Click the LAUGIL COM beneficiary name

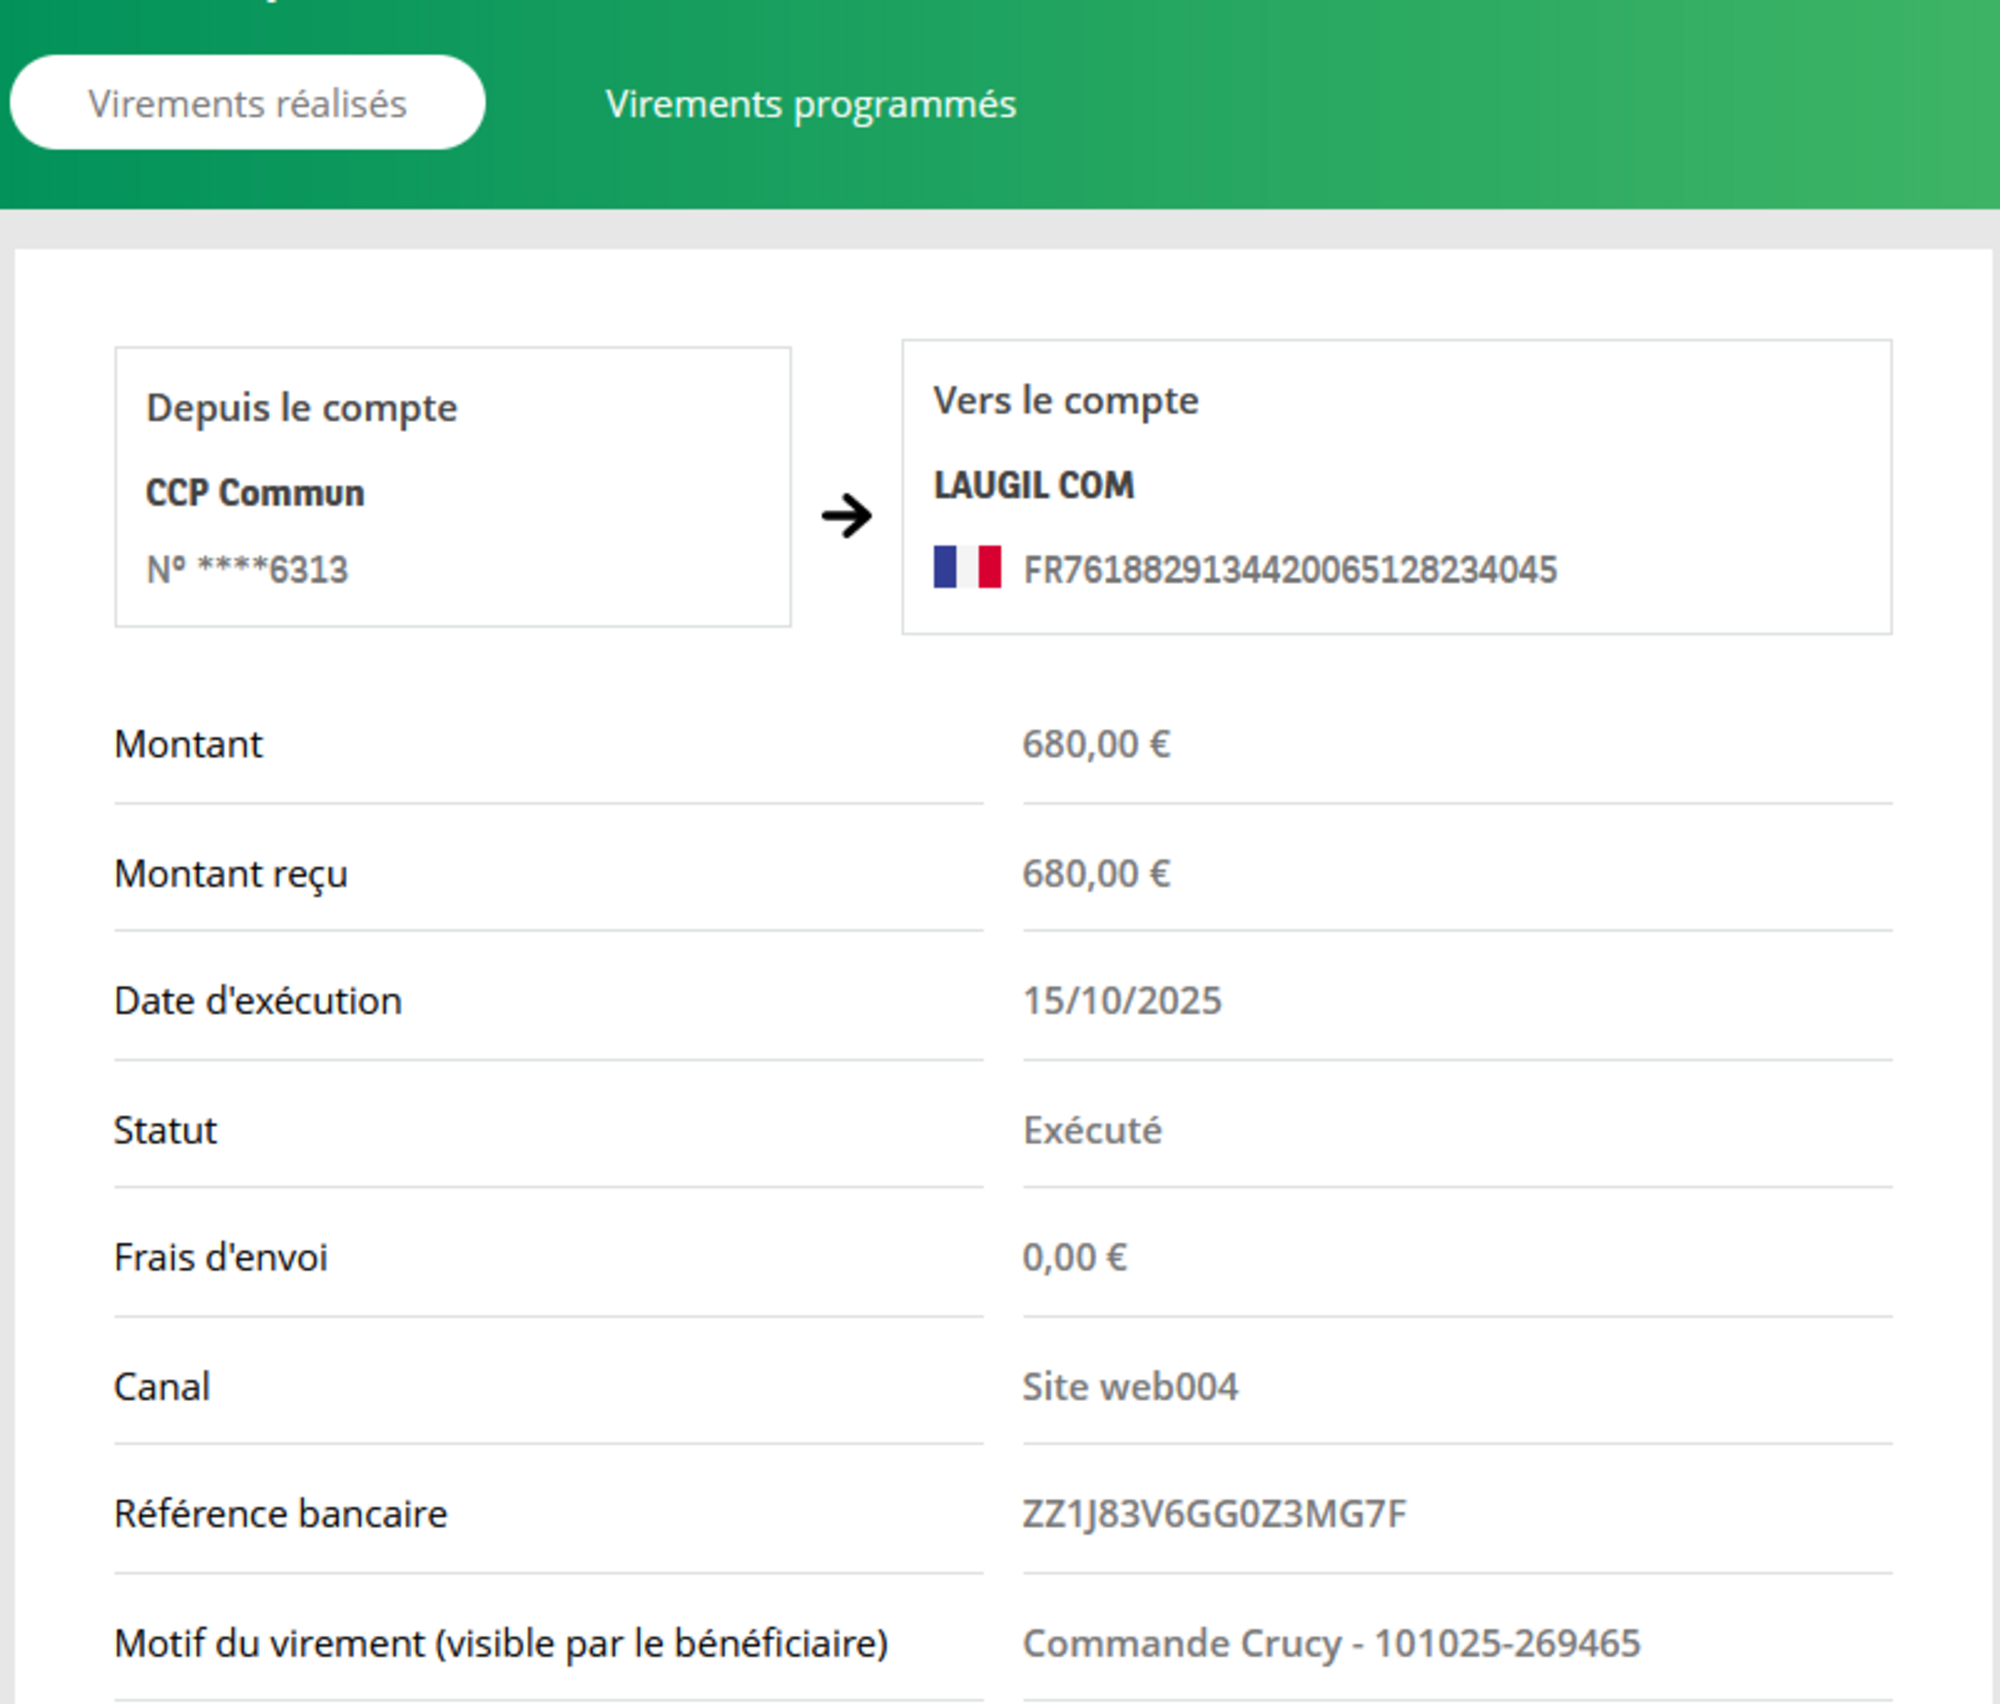1033,485
